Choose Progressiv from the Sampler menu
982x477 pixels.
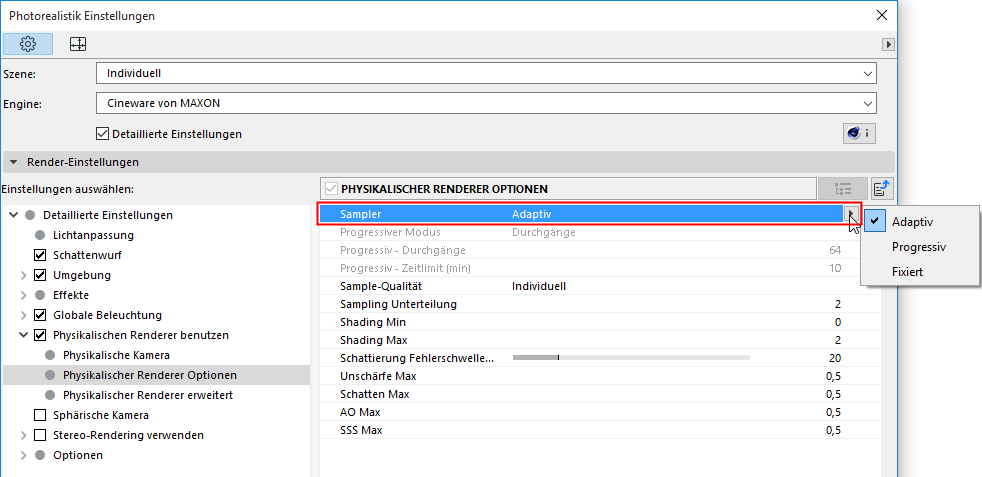tap(919, 247)
